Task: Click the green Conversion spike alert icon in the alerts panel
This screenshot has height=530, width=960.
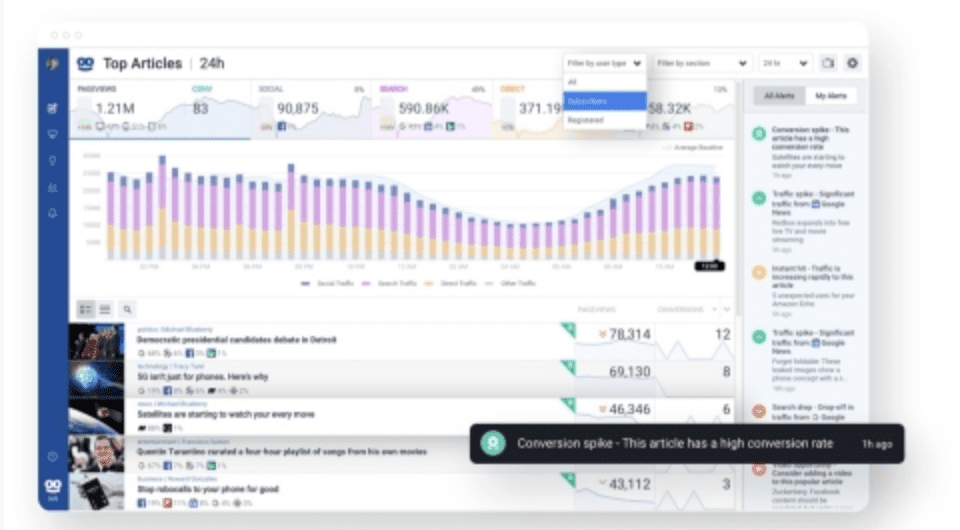Action: point(759,134)
